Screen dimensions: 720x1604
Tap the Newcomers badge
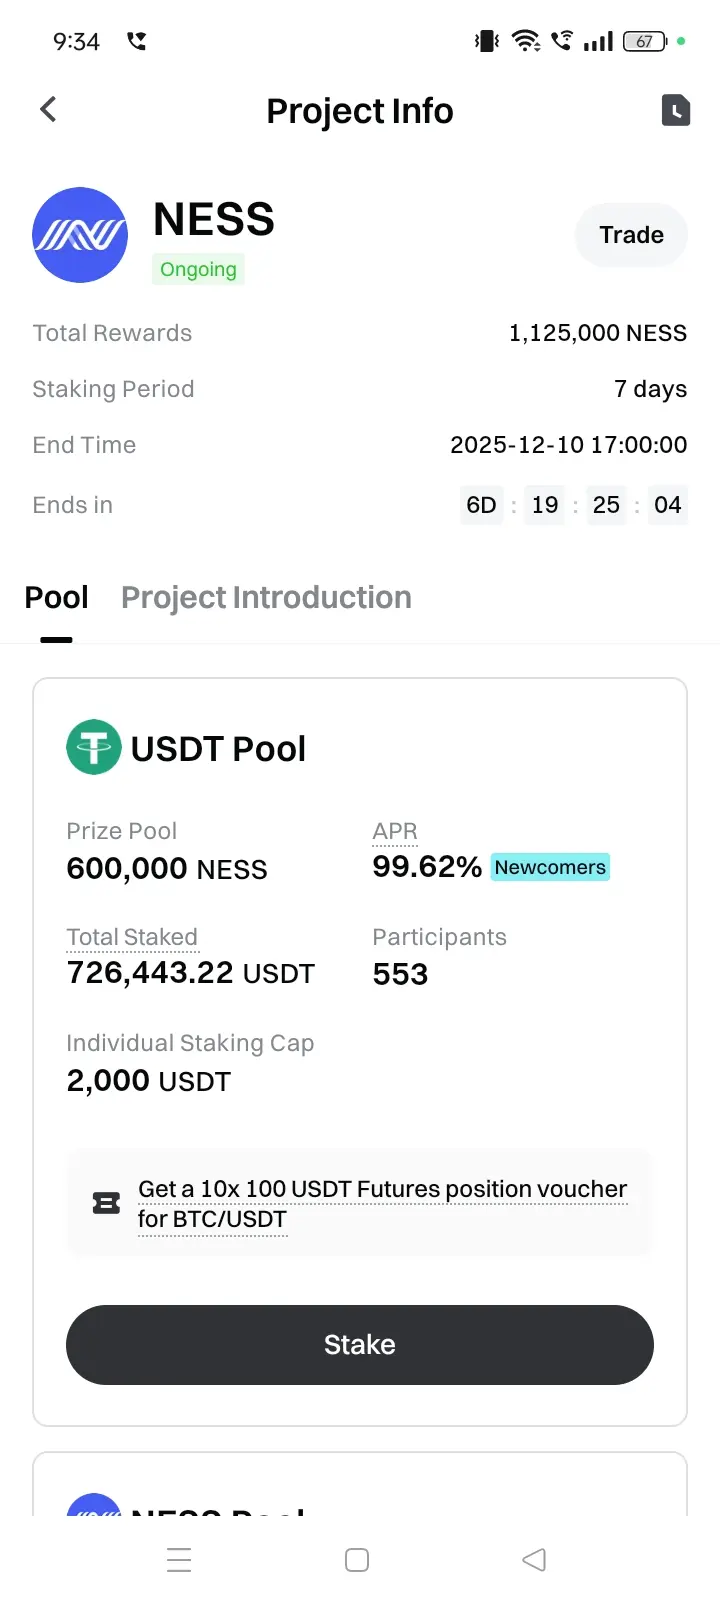550,867
